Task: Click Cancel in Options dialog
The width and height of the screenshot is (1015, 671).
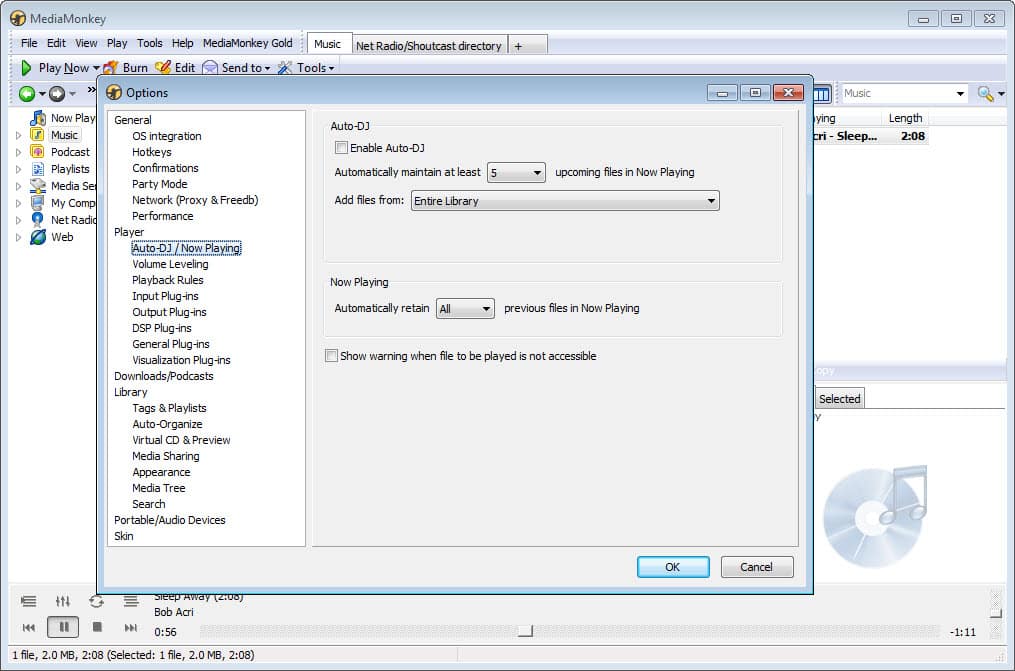Action: (x=757, y=567)
